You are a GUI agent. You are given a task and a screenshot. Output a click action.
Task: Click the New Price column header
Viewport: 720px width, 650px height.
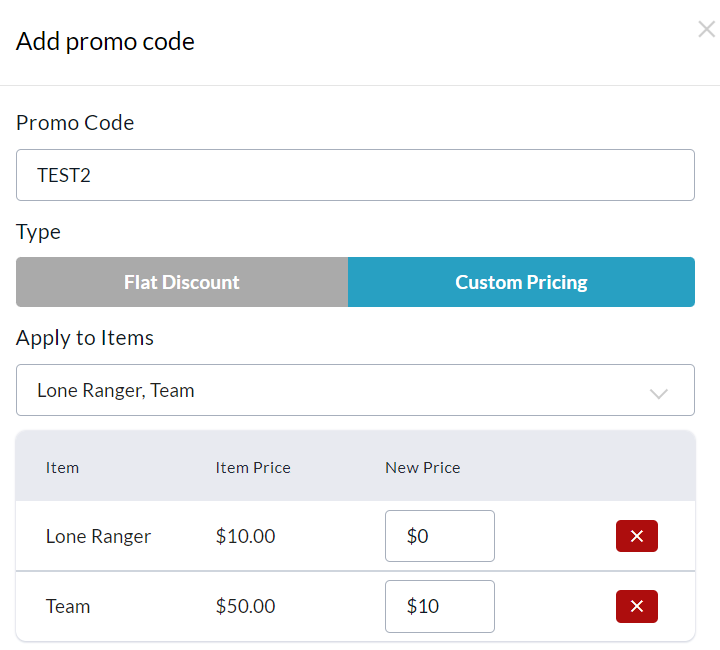coord(422,467)
